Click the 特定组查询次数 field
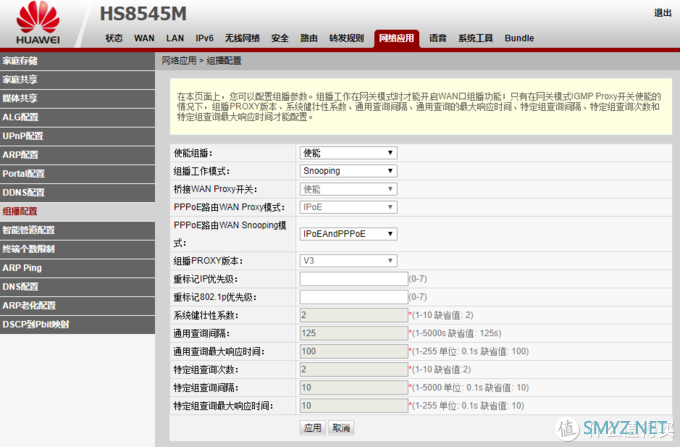 (353, 369)
